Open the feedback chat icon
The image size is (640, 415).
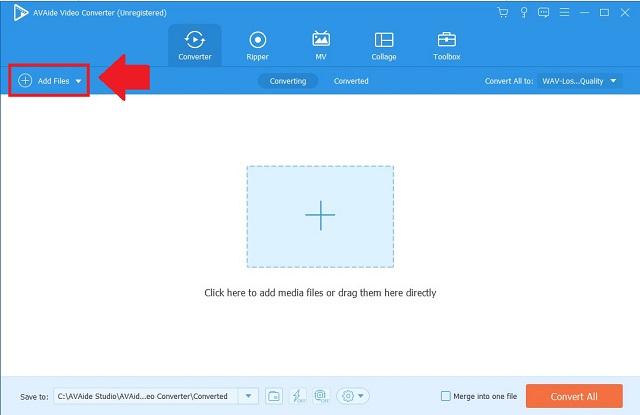tap(543, 13)
